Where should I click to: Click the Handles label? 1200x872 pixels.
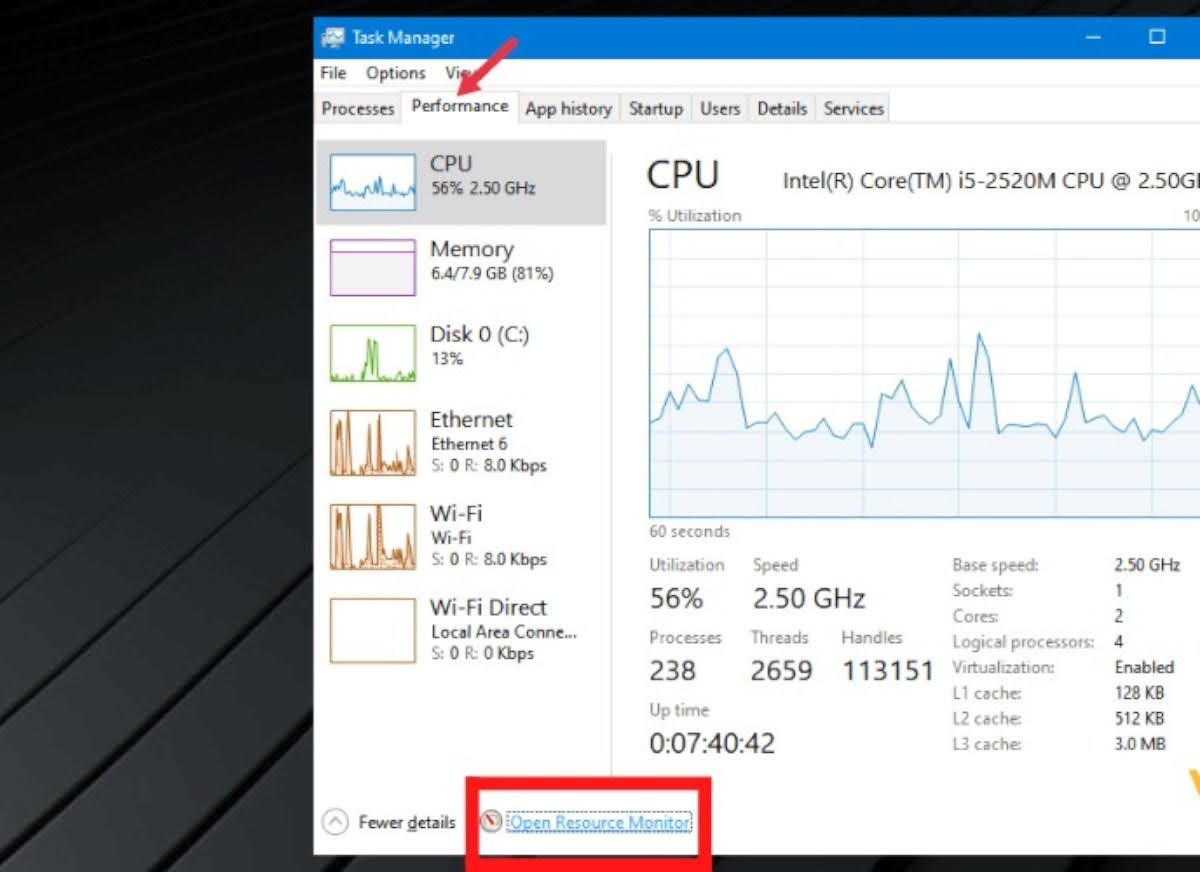tap(871, 637)
